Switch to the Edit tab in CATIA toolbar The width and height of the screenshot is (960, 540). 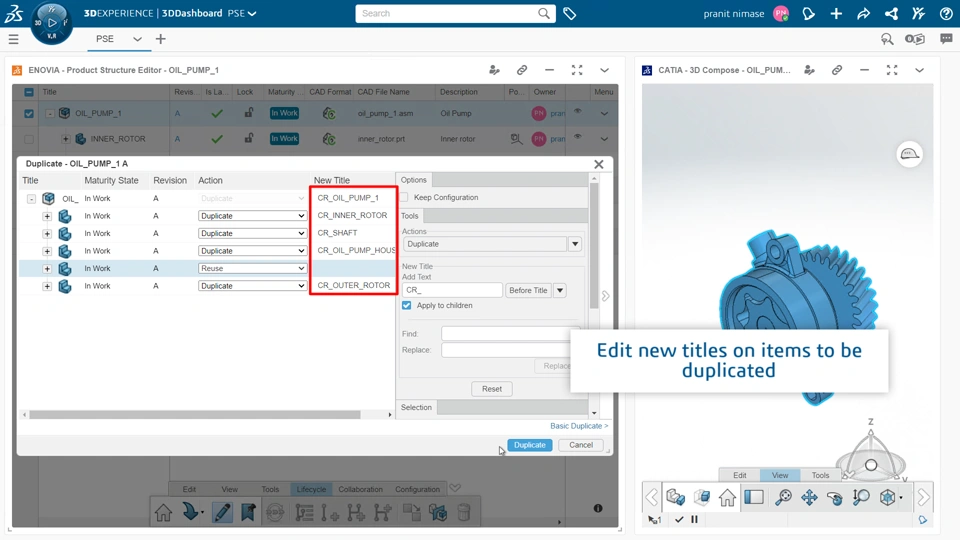click(740, 475)
